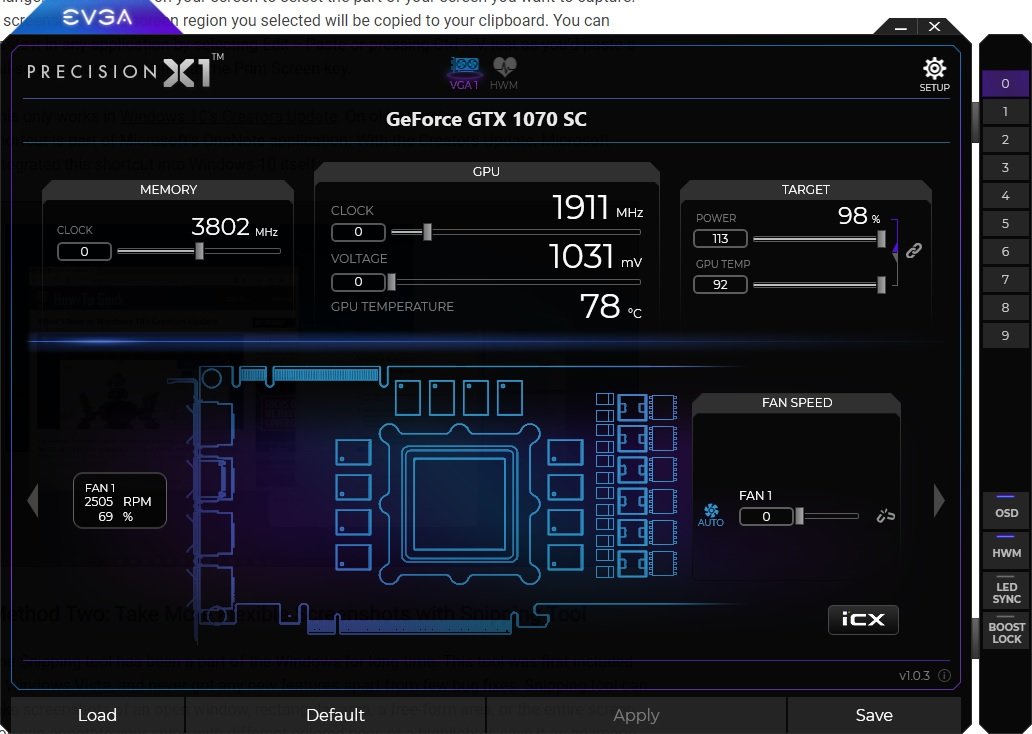
Task: Select the VGA 1 tab icon
Action: pyautogui.click(x=464, y=73)
